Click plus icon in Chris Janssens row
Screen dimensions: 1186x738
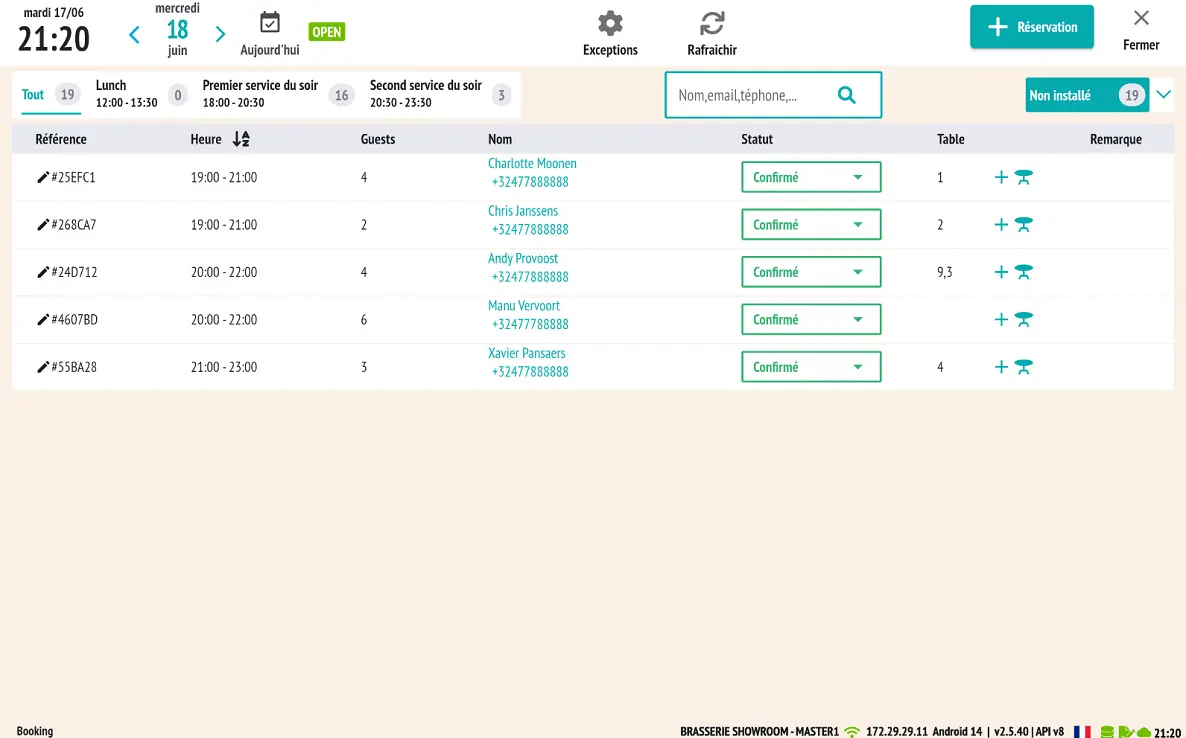[1001, 225]
